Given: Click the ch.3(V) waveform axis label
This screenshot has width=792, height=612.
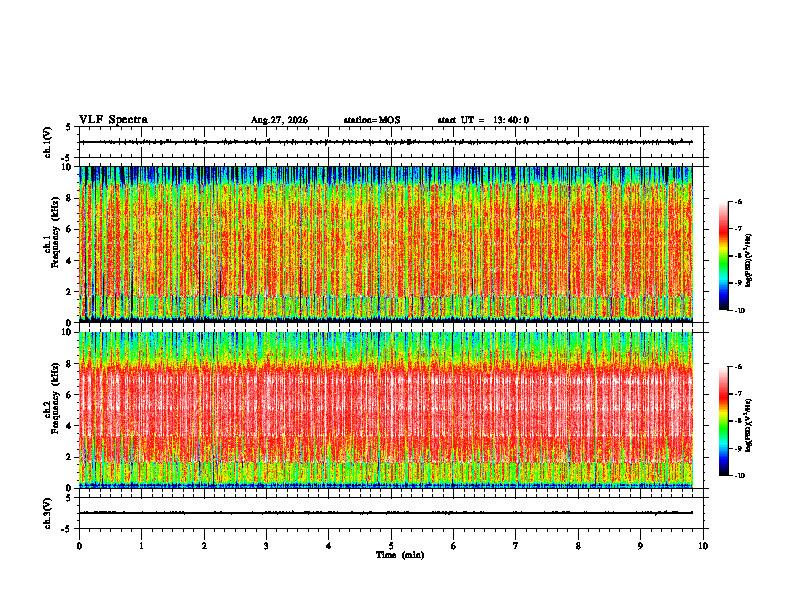Looking at the screenshot, I should click(48, 513).
